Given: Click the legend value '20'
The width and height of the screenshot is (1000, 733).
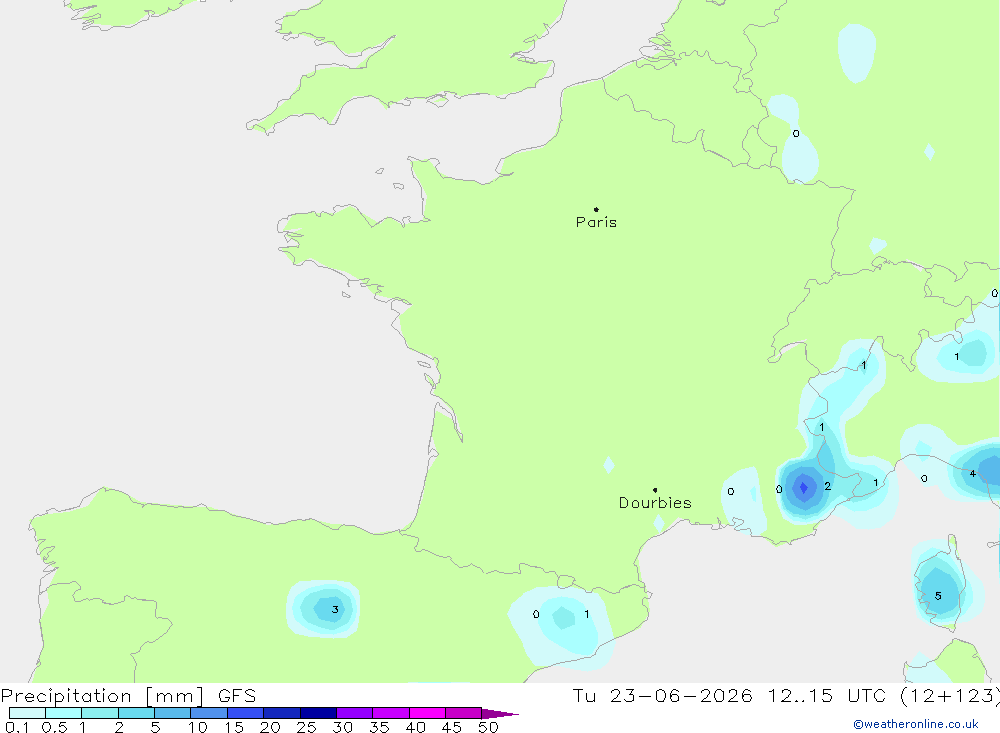Looking at the screenshot, I should point(270,727).
